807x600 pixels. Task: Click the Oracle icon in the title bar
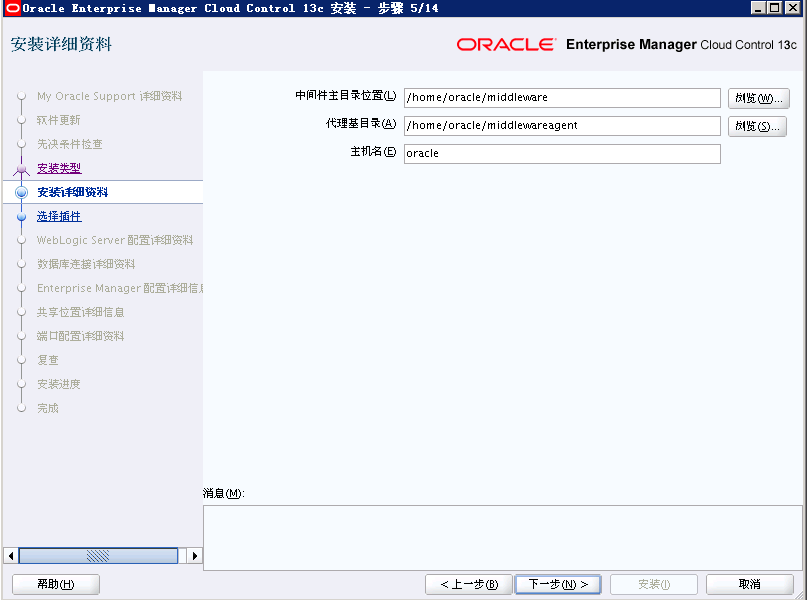click(x=11, y=8)
